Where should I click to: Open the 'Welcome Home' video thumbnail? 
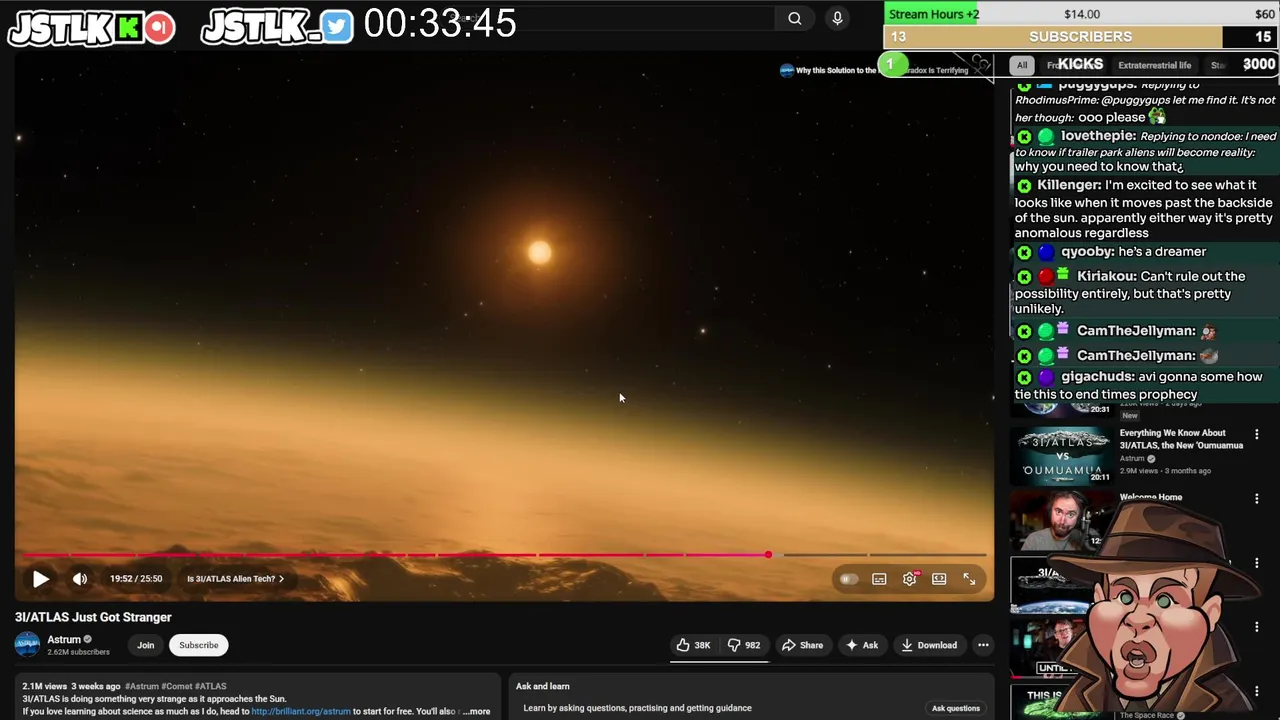pyautogui.click(x=1061, y=519)
